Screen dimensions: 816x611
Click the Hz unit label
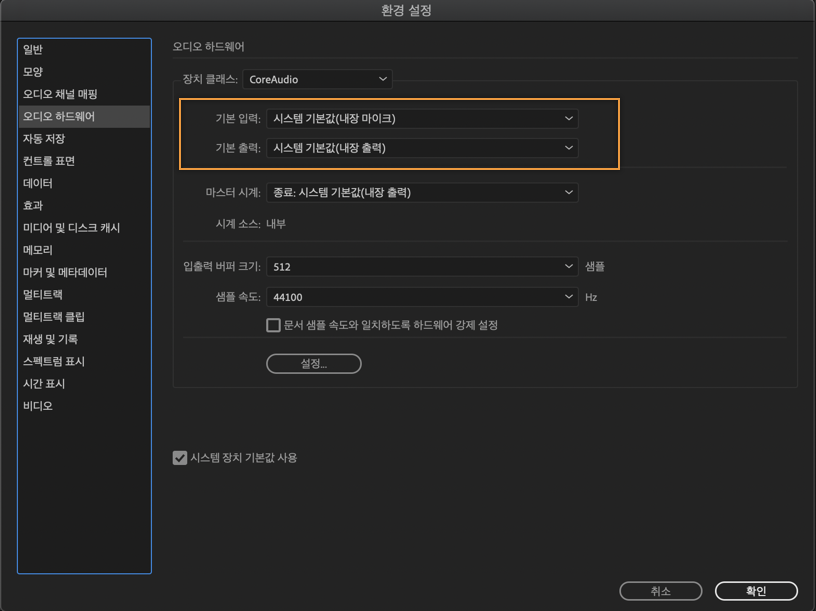click(x=591, y=298)
